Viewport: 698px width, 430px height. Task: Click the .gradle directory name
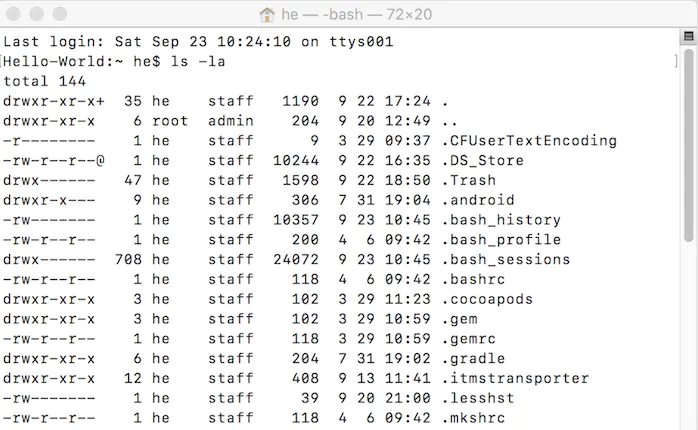(x=473, y=358)
